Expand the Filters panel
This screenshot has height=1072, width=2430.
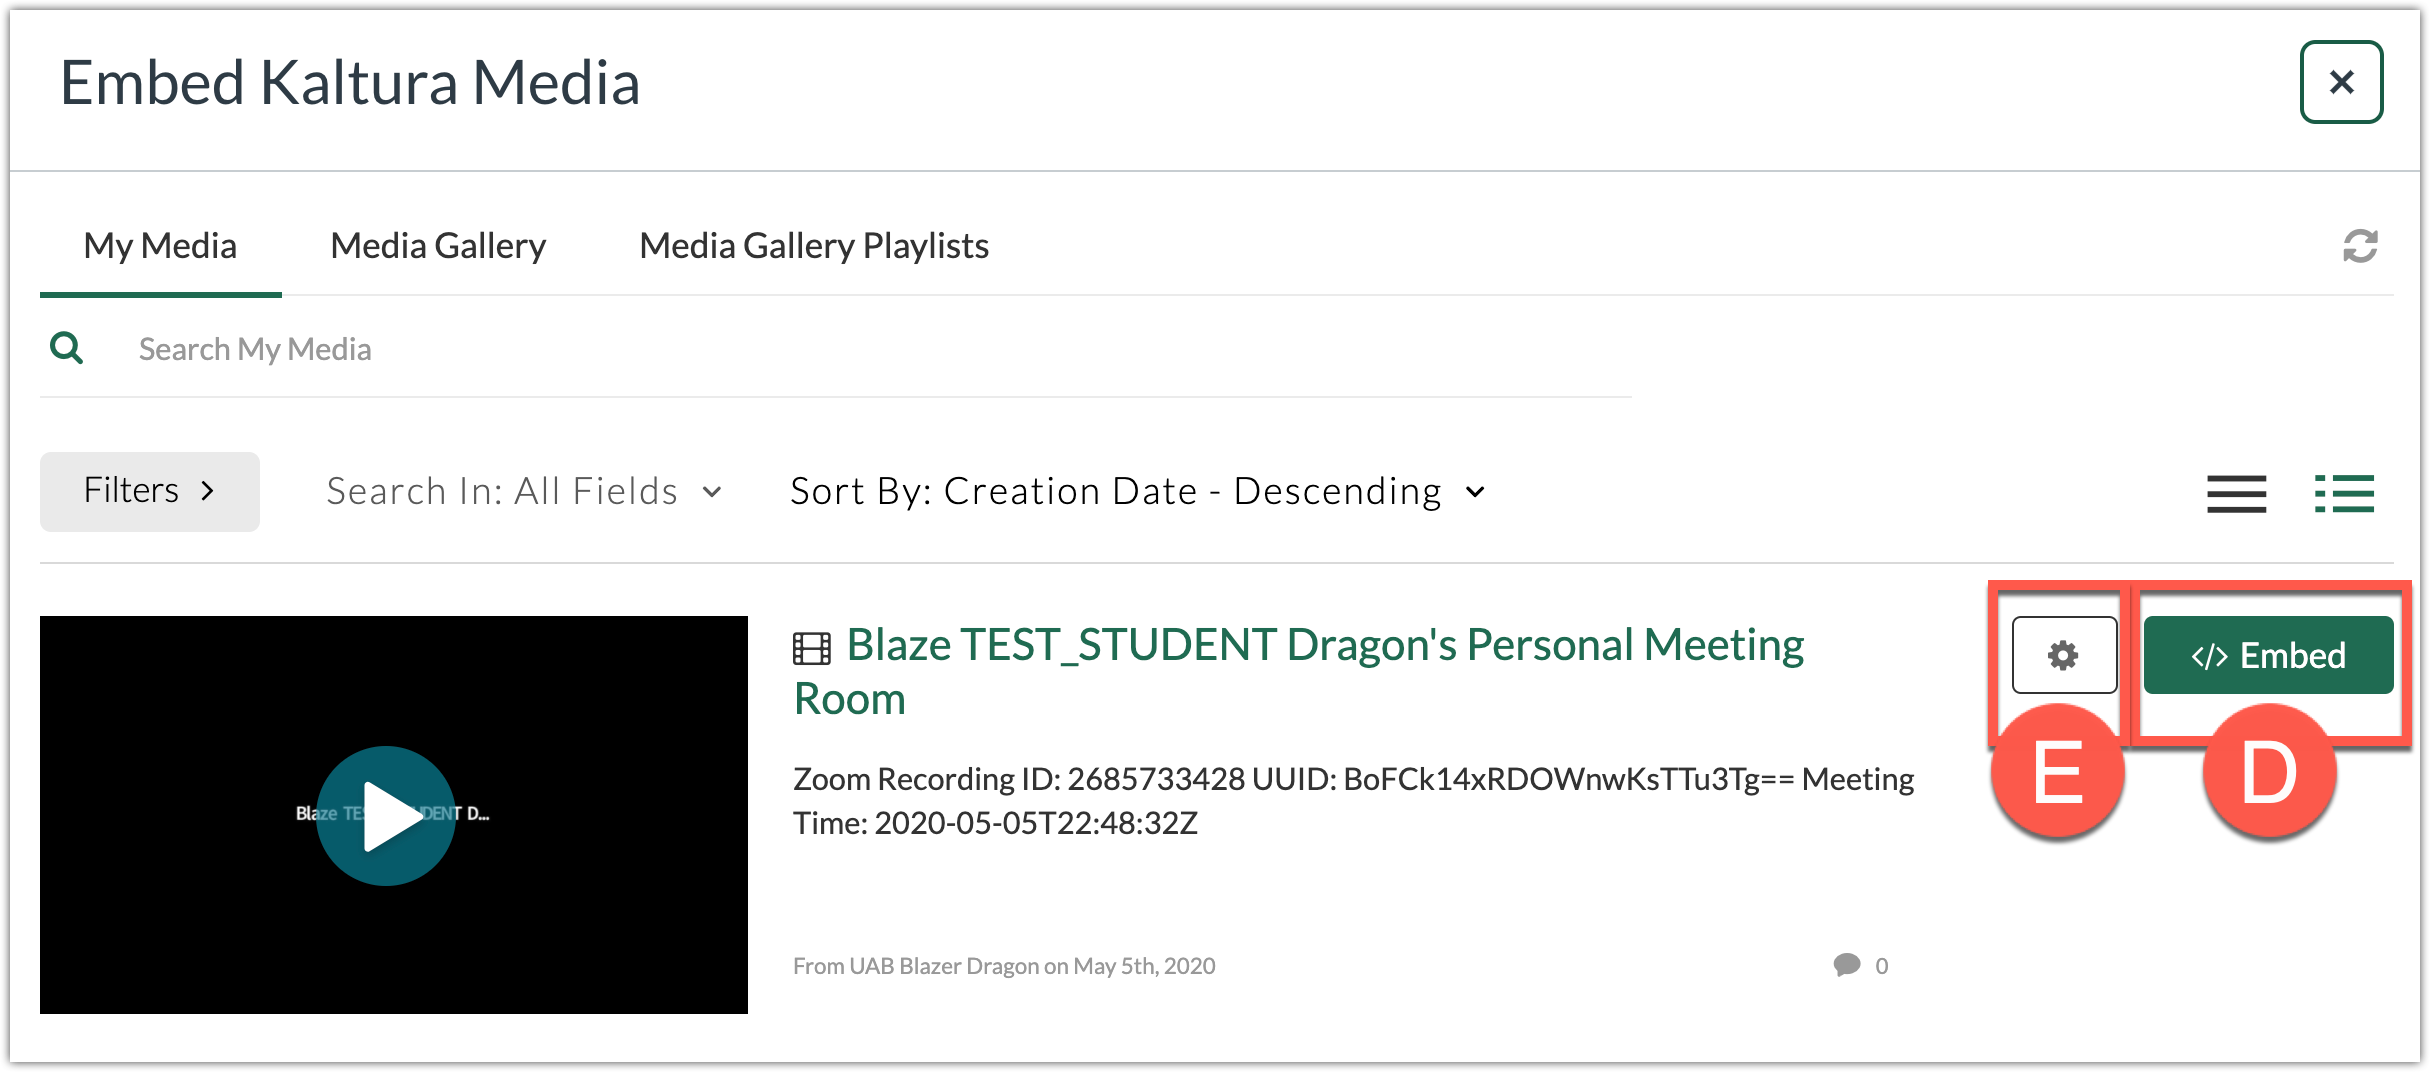[x=149, y=491]
